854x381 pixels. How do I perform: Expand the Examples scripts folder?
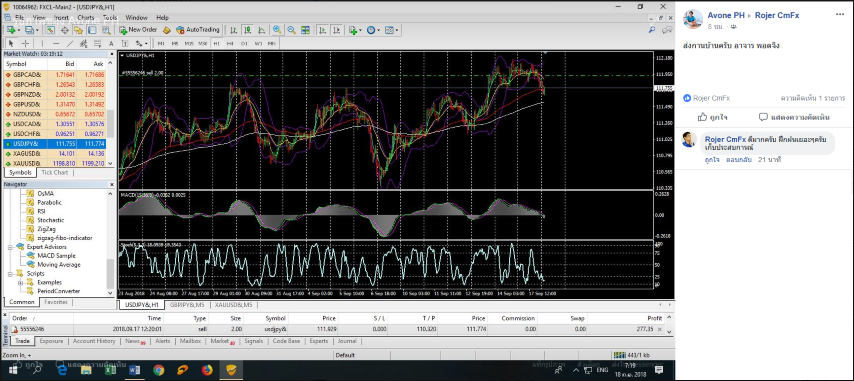21,282
